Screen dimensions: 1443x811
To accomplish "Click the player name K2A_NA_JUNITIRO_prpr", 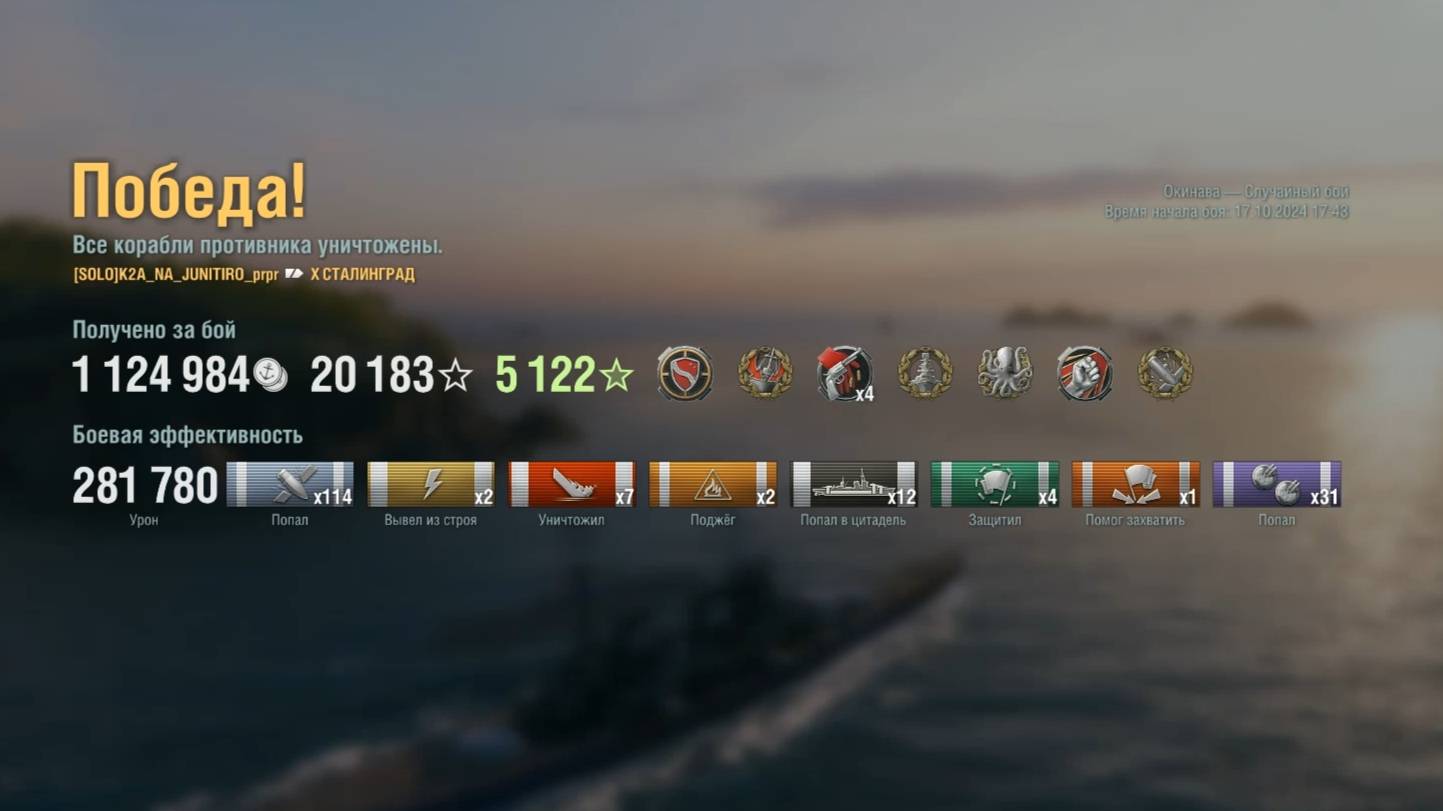I will tap(199, 274).
